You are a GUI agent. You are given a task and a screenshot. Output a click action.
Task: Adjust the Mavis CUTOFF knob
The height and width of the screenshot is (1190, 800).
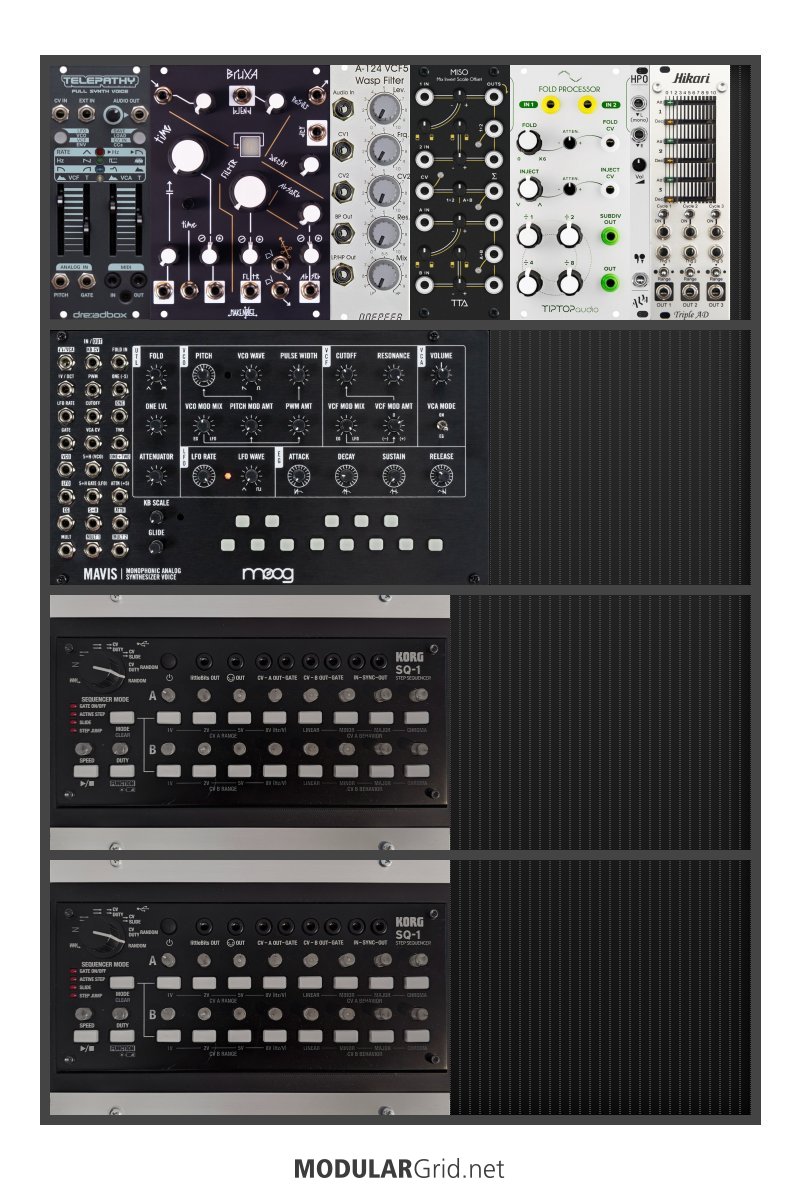pos(346,375)
